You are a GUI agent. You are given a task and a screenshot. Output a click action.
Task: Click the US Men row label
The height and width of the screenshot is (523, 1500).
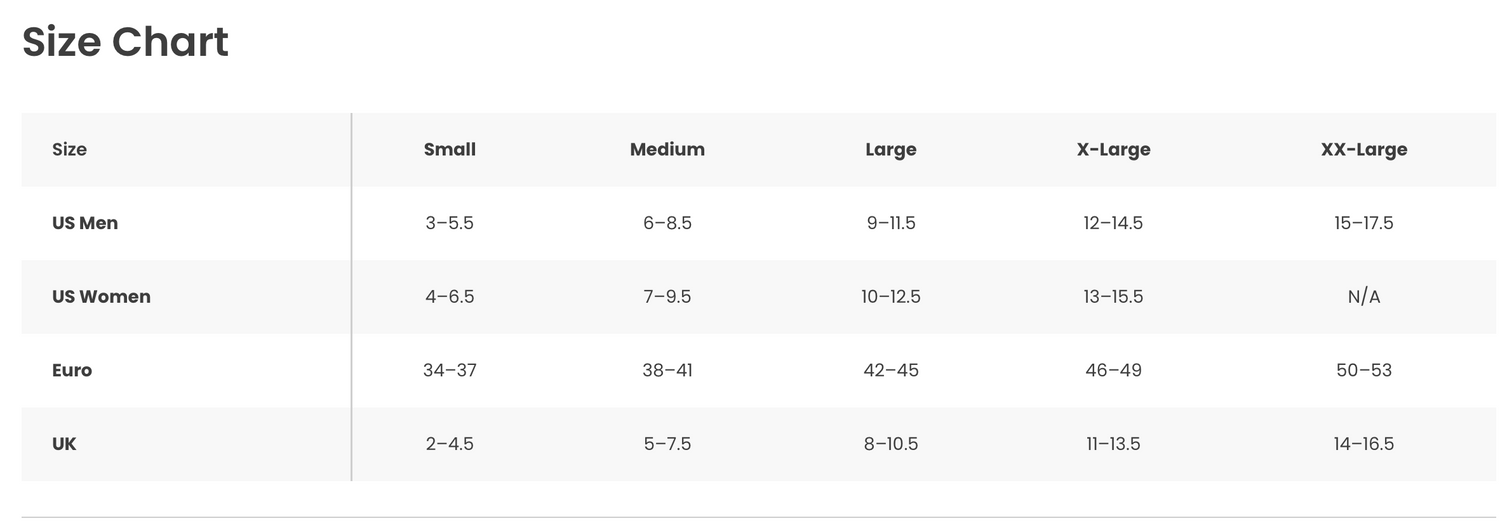pyautogui.click(x=85, y=223)
